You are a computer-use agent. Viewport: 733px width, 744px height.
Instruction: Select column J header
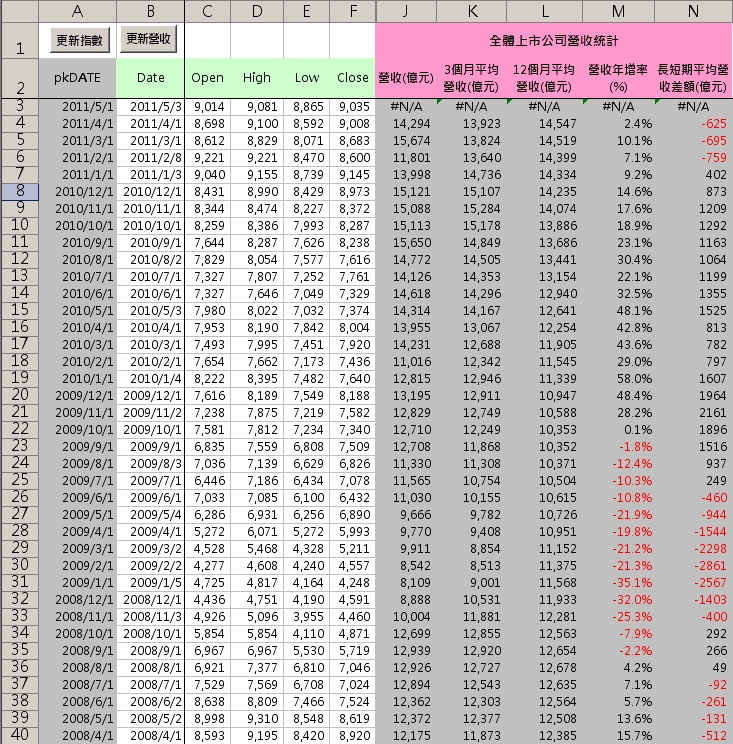(x=406, y=11)
